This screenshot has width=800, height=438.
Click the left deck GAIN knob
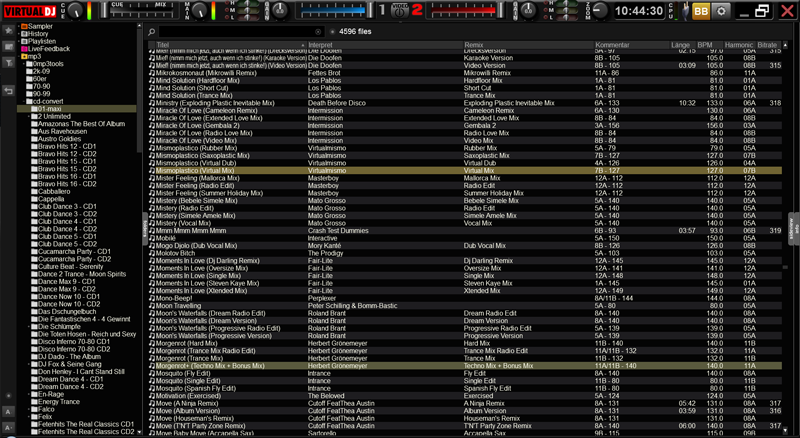point(280,11)
